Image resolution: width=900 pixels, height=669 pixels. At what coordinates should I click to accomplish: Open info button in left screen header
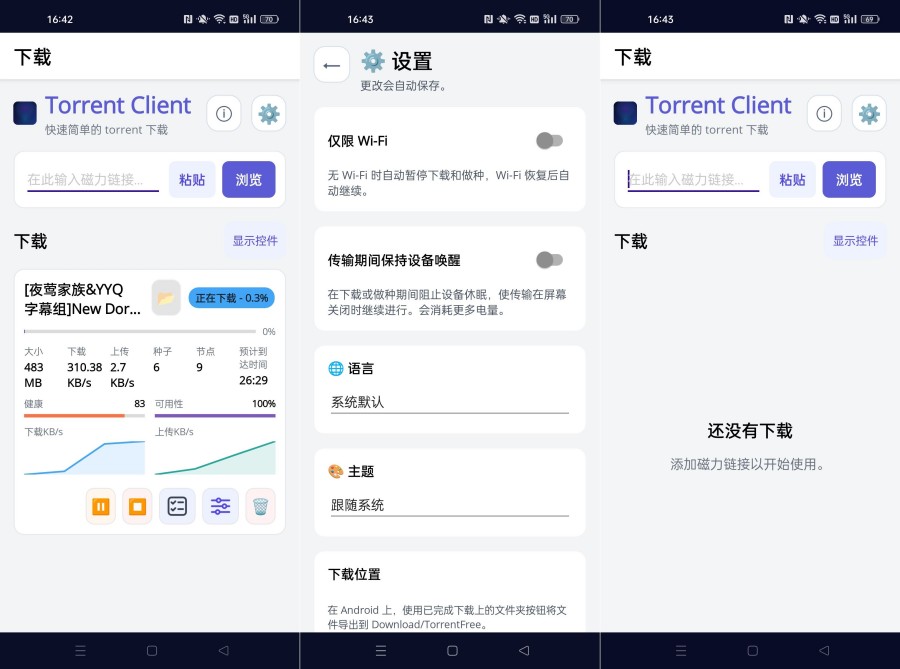click(224, 114)
